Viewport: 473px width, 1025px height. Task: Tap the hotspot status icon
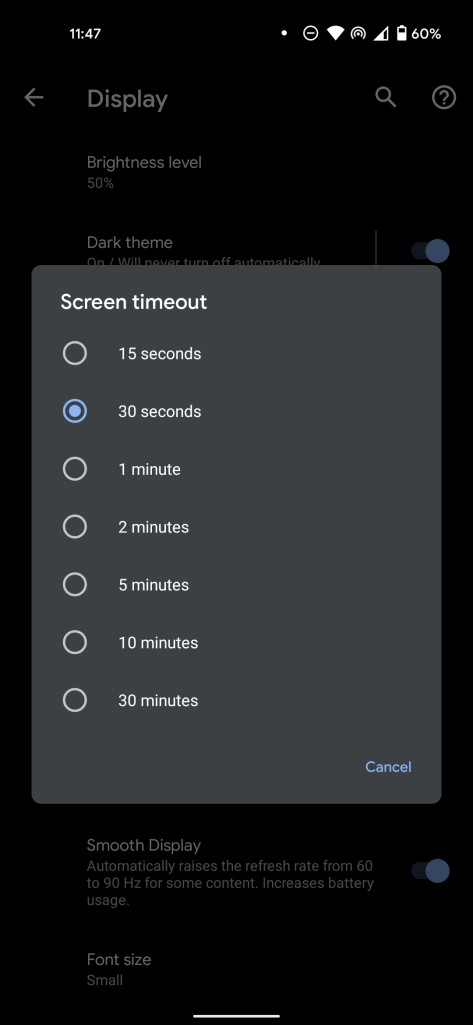tap(357, 33)
